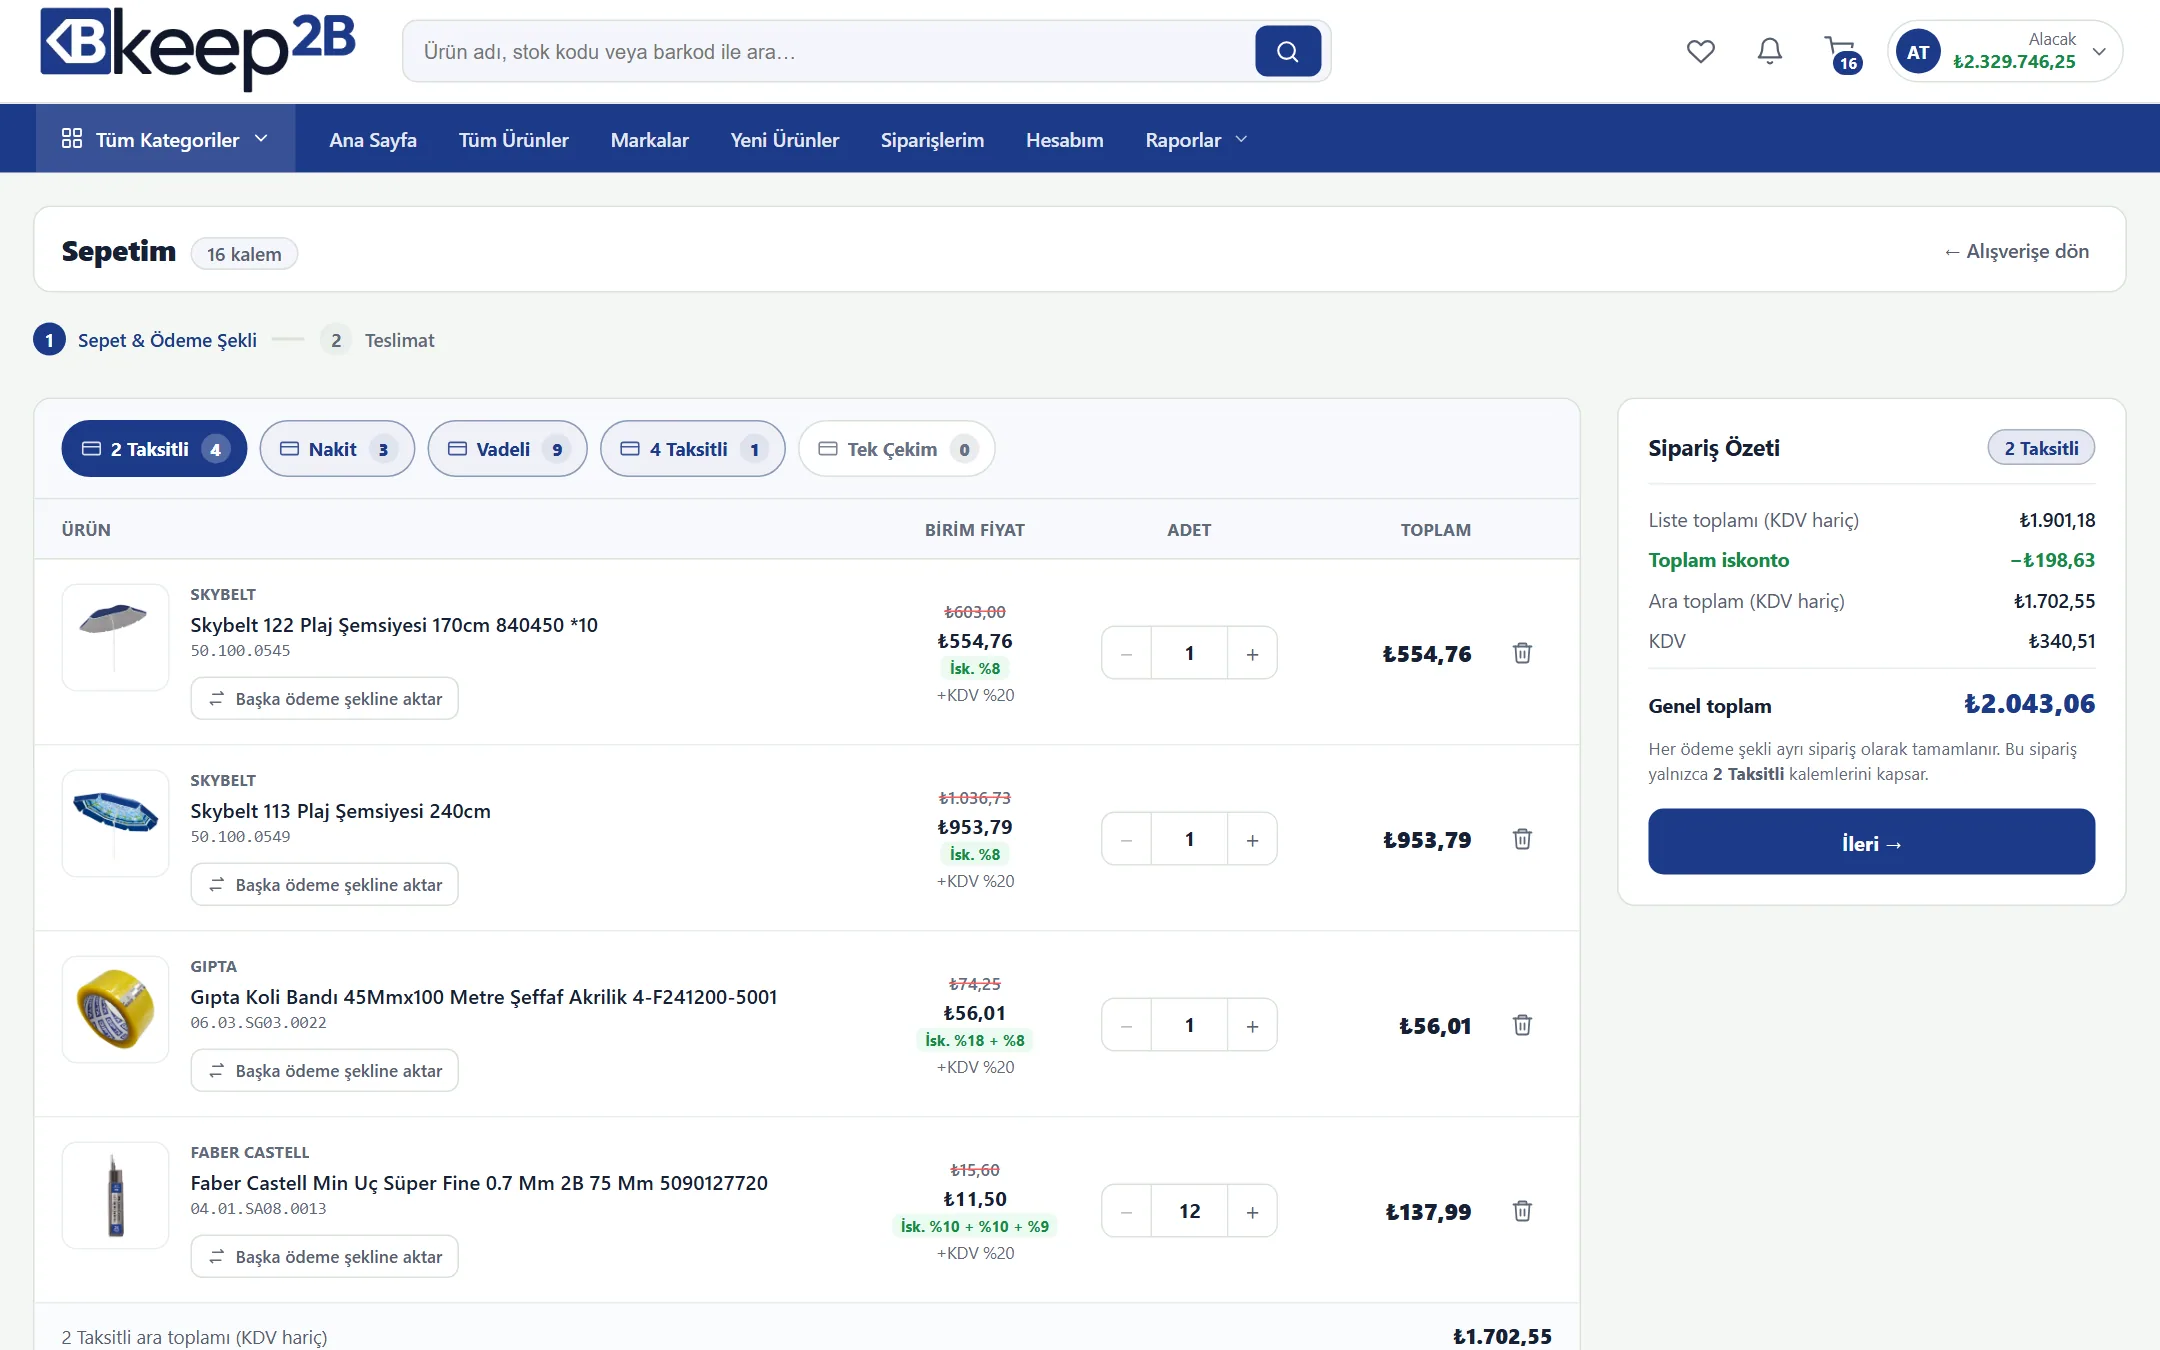Viewport: 2160px width, 1350px height.
Task: Switch to the Vadeli payment tab
Action: [507, 449]
